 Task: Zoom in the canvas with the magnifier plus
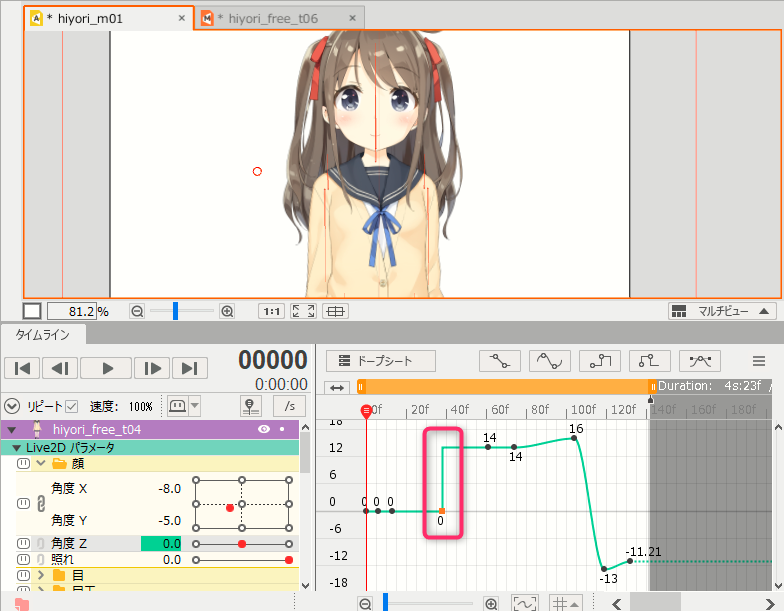pos(227,311)
